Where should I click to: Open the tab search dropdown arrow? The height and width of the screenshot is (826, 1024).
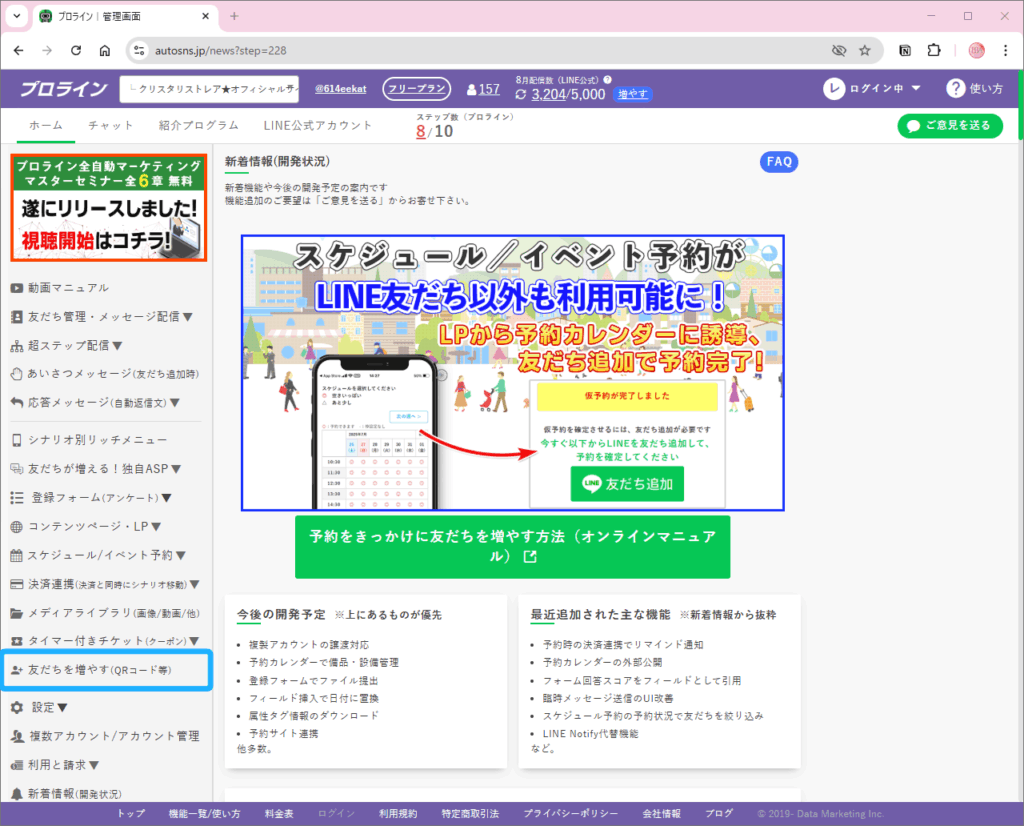point(17,16)
